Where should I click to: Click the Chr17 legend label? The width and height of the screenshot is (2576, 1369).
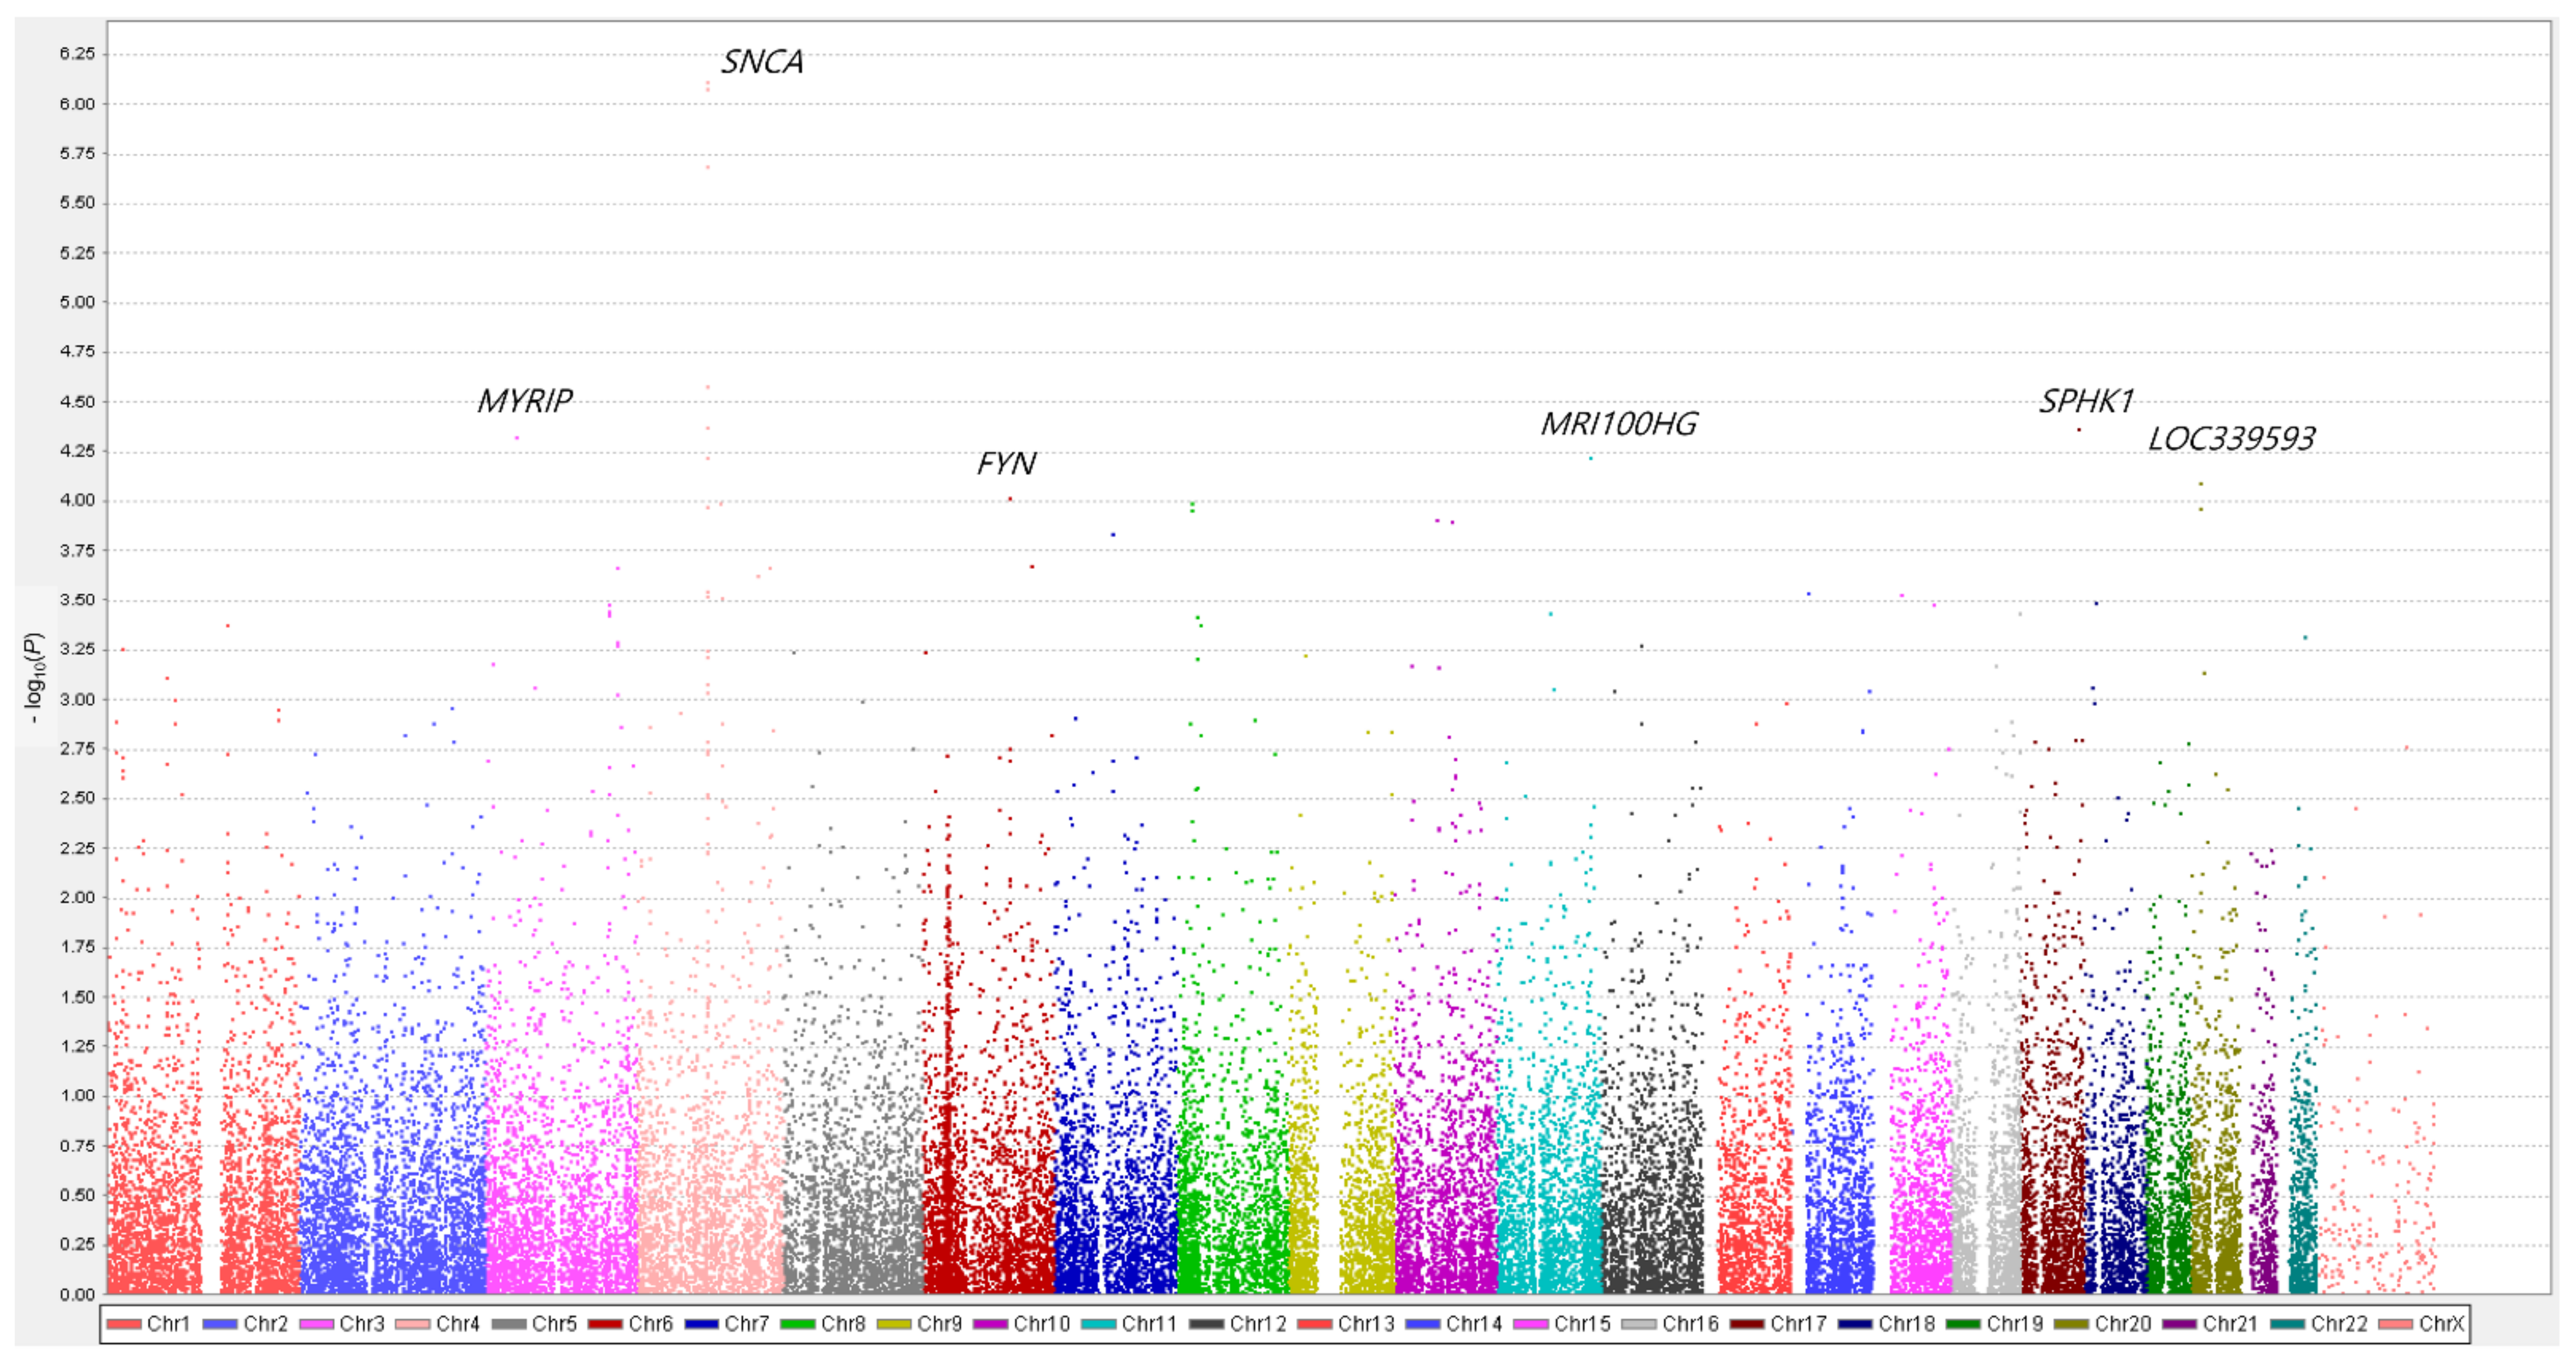coord(1798,1324)
